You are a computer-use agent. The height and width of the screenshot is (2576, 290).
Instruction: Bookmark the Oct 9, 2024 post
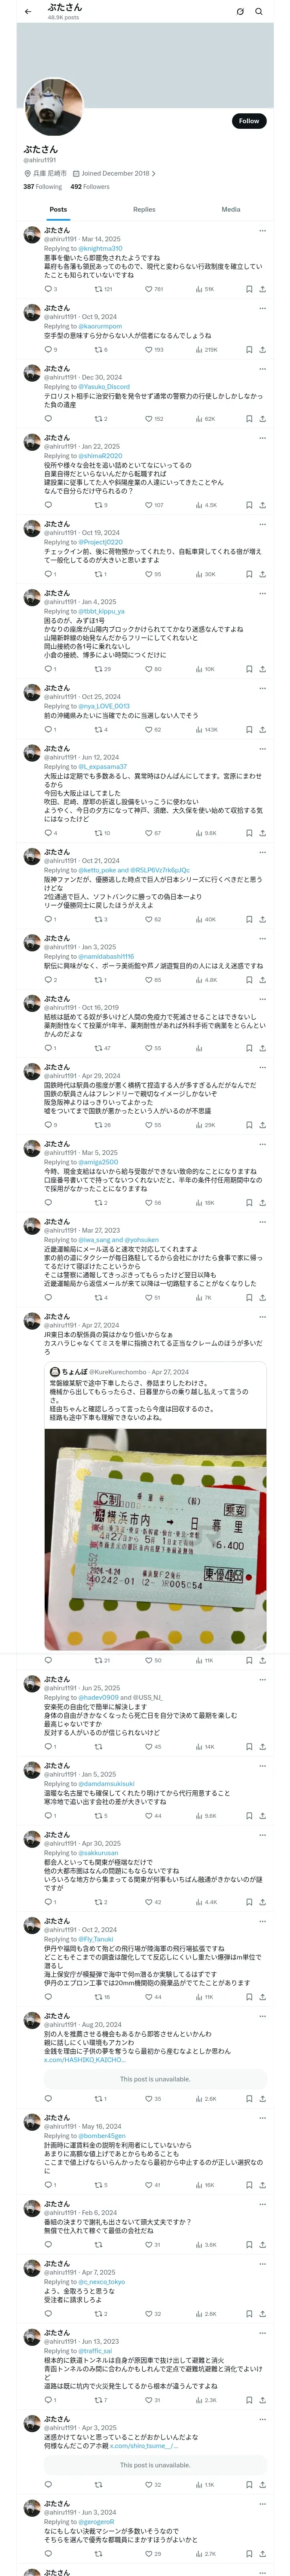249,350
